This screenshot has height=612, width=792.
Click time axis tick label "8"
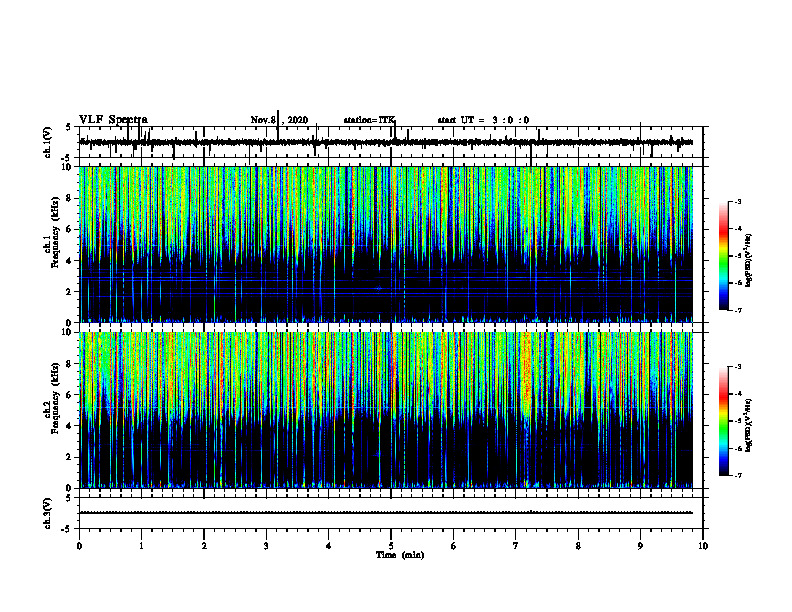pyautogui.click(x=578, y=546)
